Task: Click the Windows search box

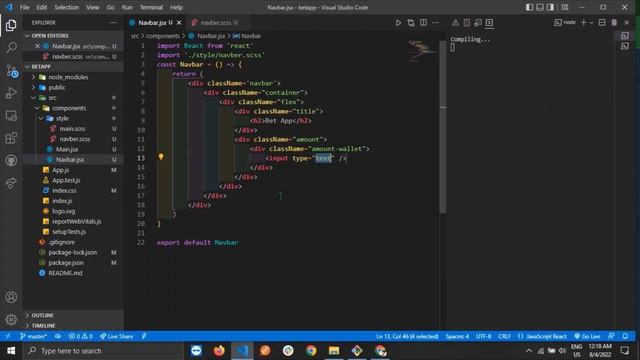Action: 104,351
